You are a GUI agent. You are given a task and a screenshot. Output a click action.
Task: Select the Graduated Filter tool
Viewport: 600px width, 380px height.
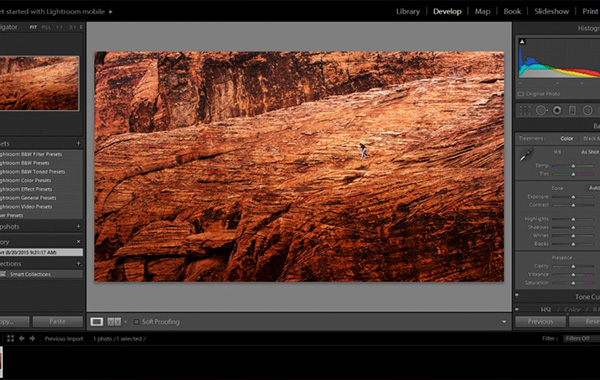[572, 111]
